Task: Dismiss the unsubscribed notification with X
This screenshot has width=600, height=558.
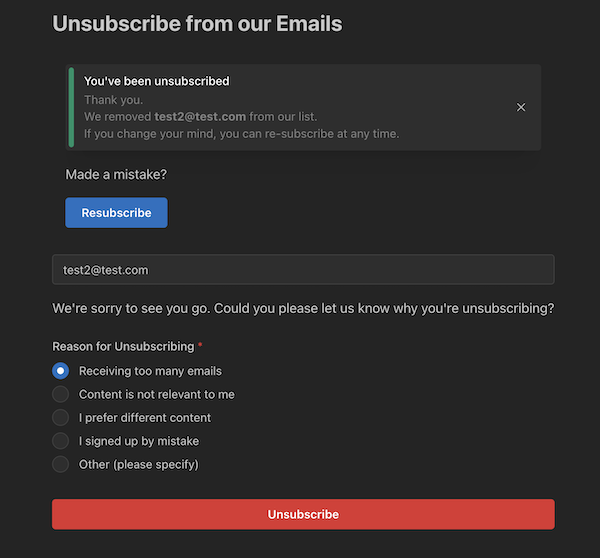Action: 520,107
